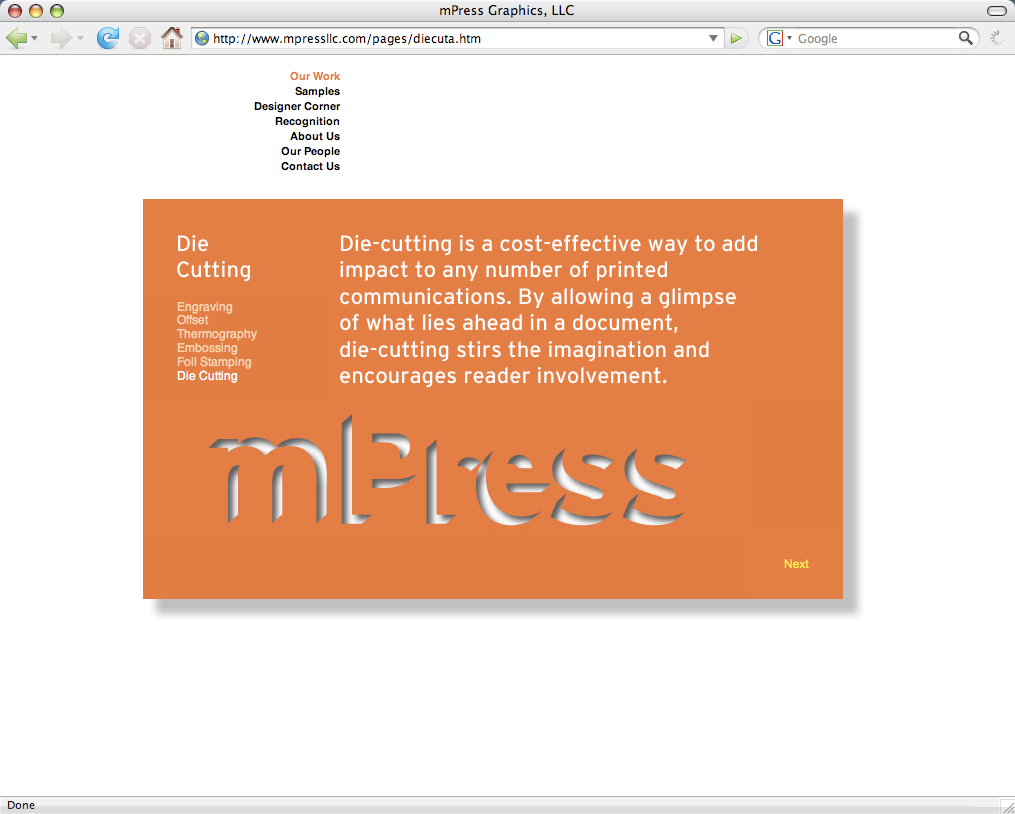This screenshot has height=814, width=1015.
Task: Open the Thermography link
Action: click(x=217, y=334)
